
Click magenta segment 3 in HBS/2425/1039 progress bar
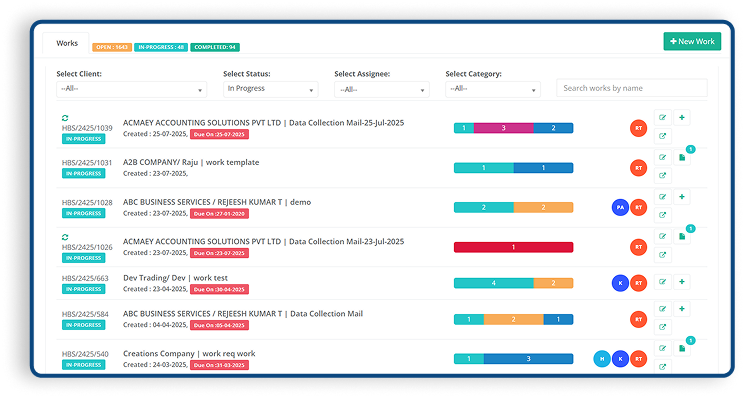coord(504,128)
